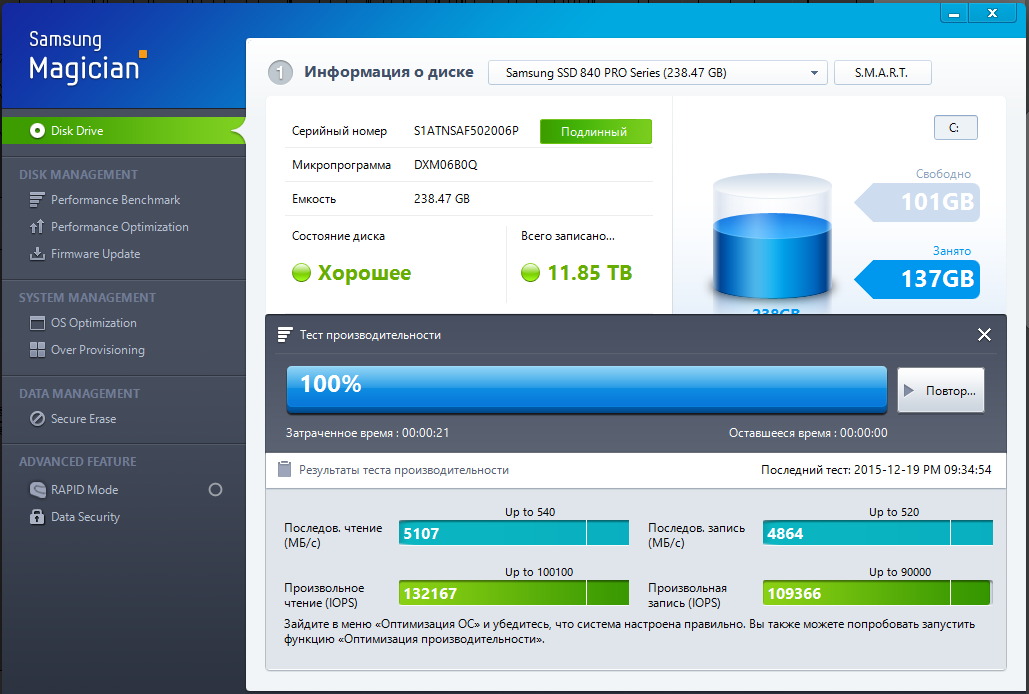Minimize the Samsung Magician window

954,14
